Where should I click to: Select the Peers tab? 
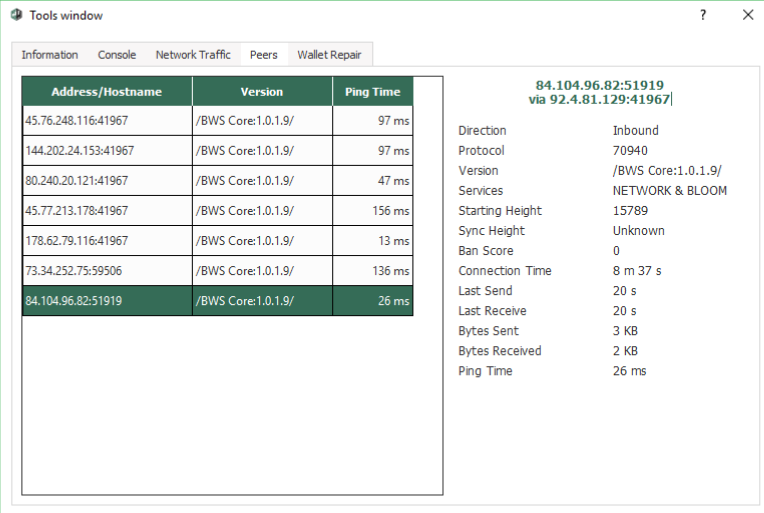pyautogui.click(x=264, y=55)
